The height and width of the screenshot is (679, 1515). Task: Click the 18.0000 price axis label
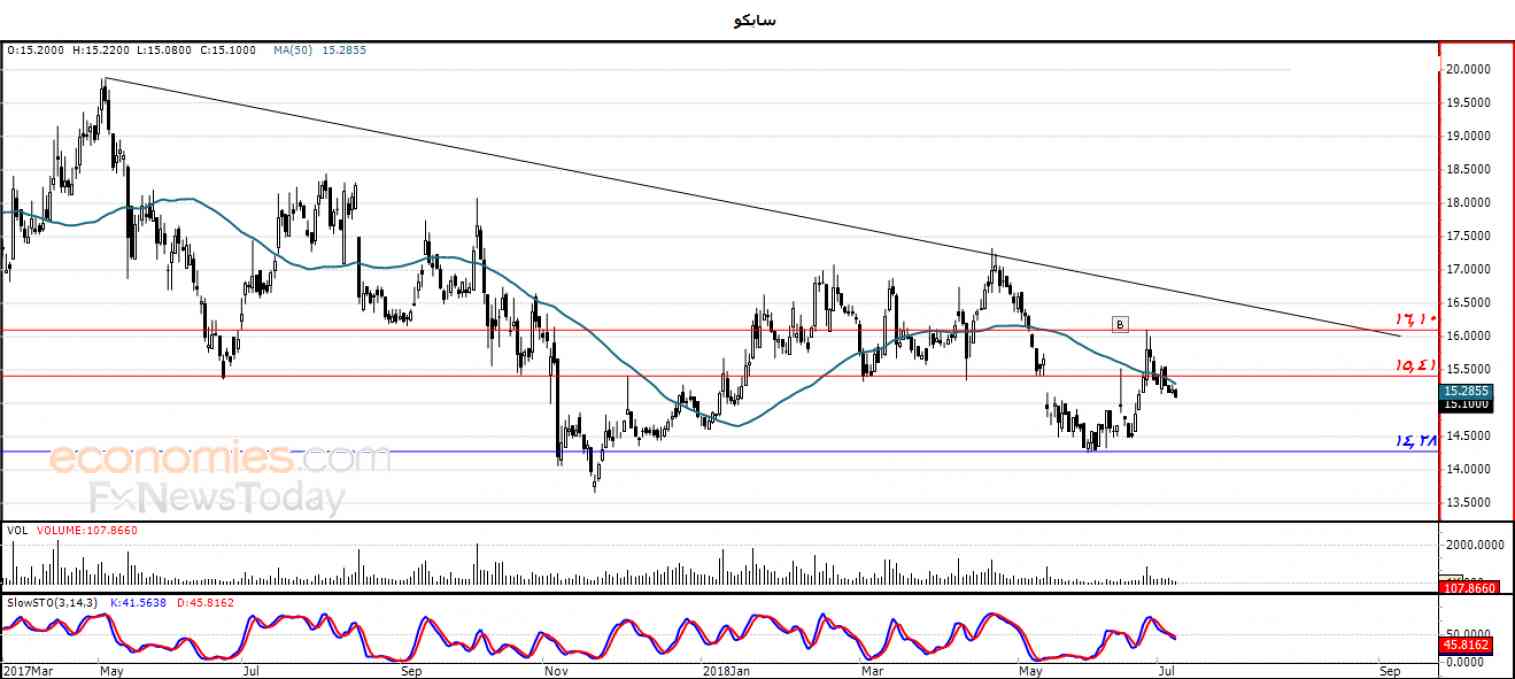click(1469, 203)
